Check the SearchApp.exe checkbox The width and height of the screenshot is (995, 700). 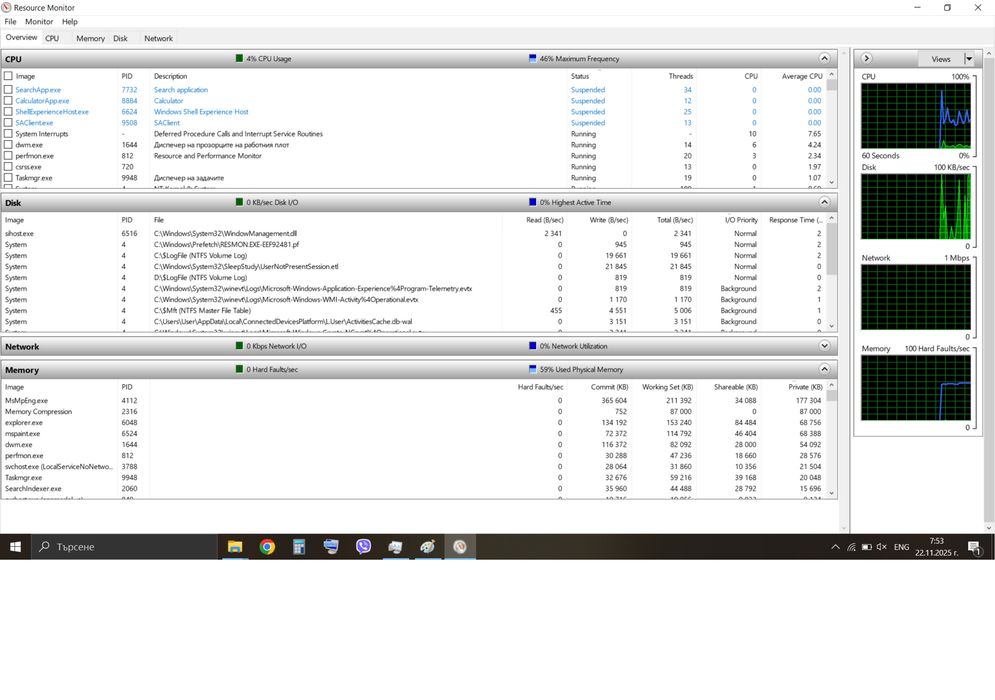8,90
